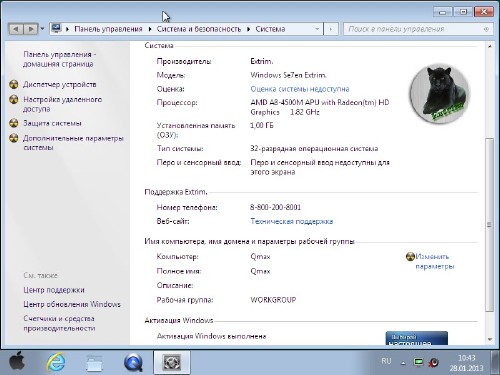Click the shield icon beside Защита системы
The image size is (500, 375).
tap(14, 123)
